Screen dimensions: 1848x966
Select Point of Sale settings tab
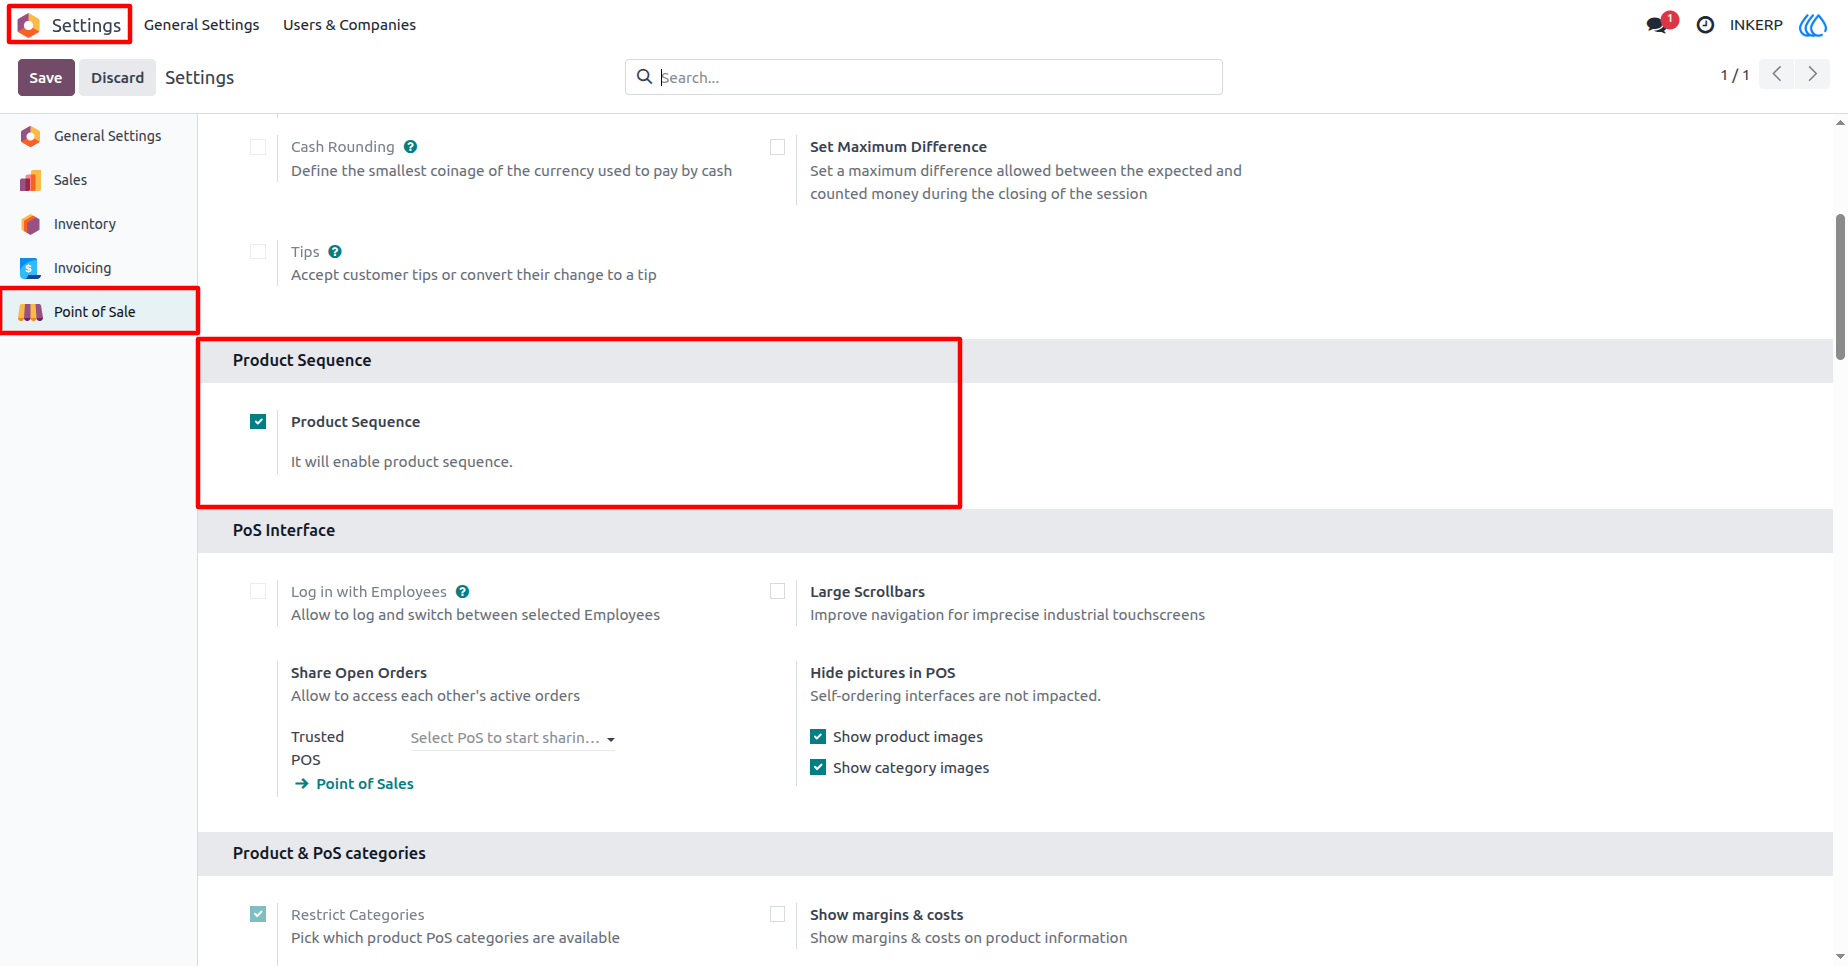99,312
